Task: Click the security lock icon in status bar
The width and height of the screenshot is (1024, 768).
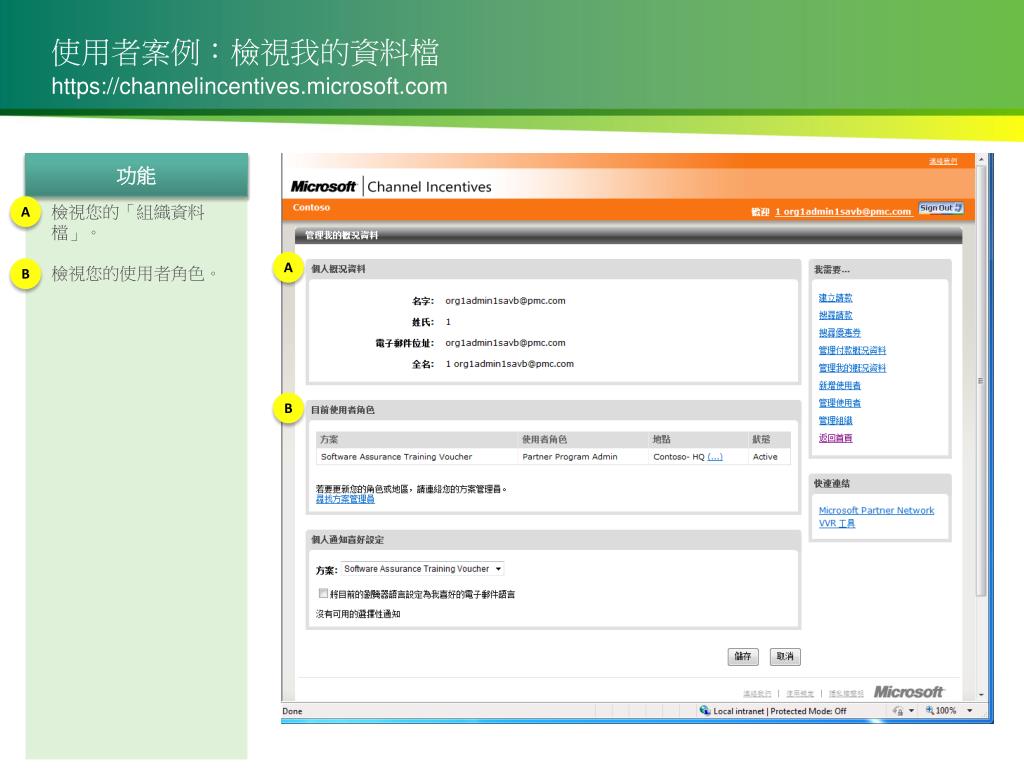Action: [898, 711]
